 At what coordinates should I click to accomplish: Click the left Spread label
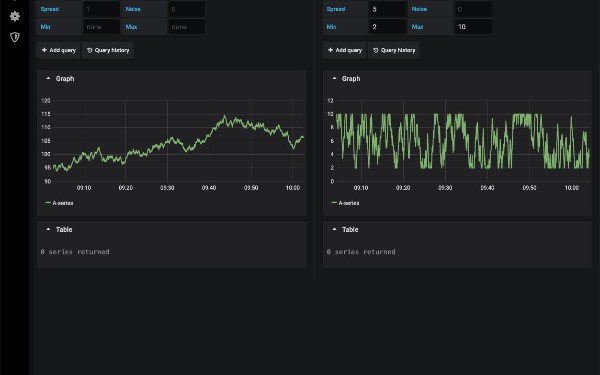click(50, 9)
